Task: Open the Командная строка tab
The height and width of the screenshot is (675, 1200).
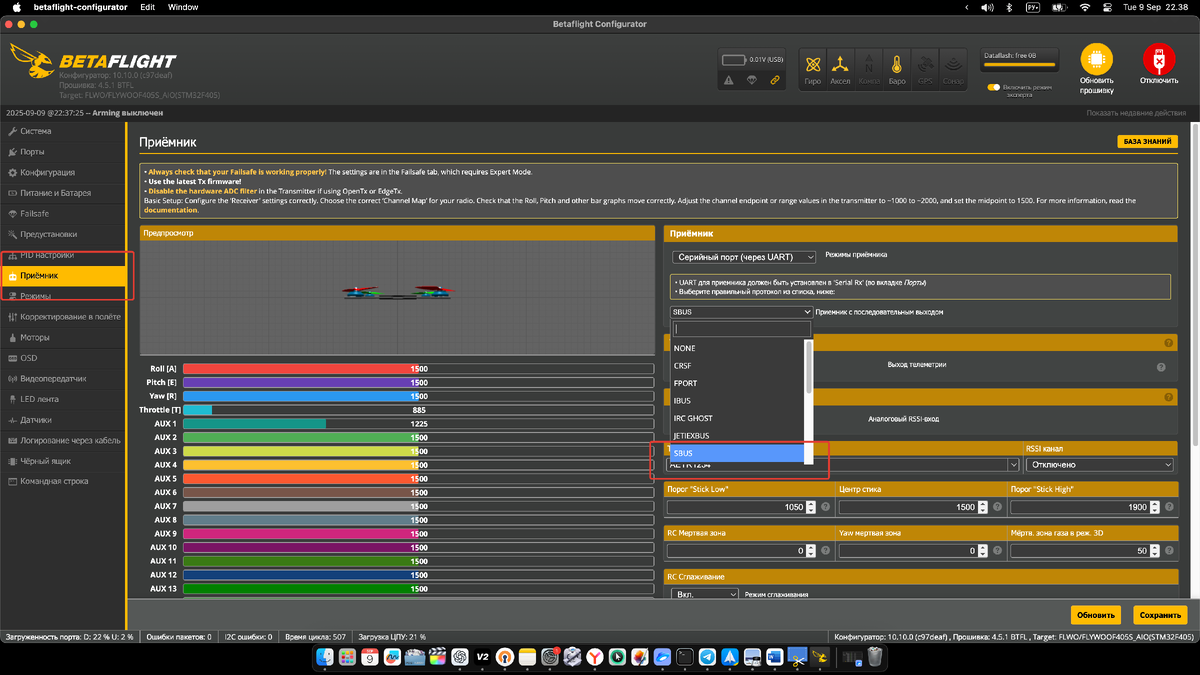Action: coord(64,482)
